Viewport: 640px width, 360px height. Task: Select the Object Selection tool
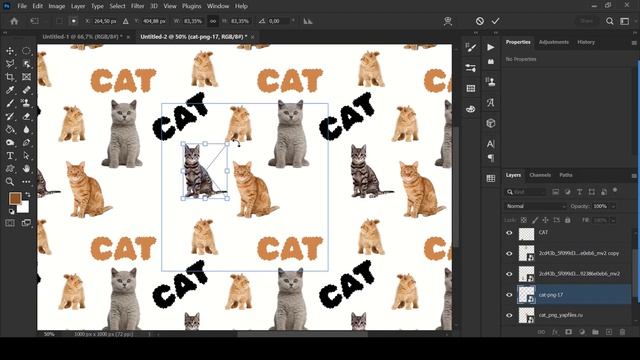[x=26, y=64]
